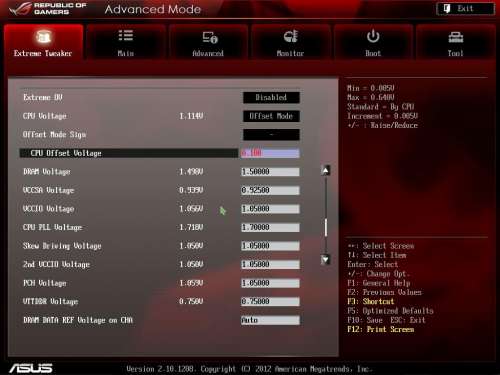Viewport: 500px width, 375px height.
Task: Select the highlighted CPU Offset Voltage row
Action: coord(129,153)
